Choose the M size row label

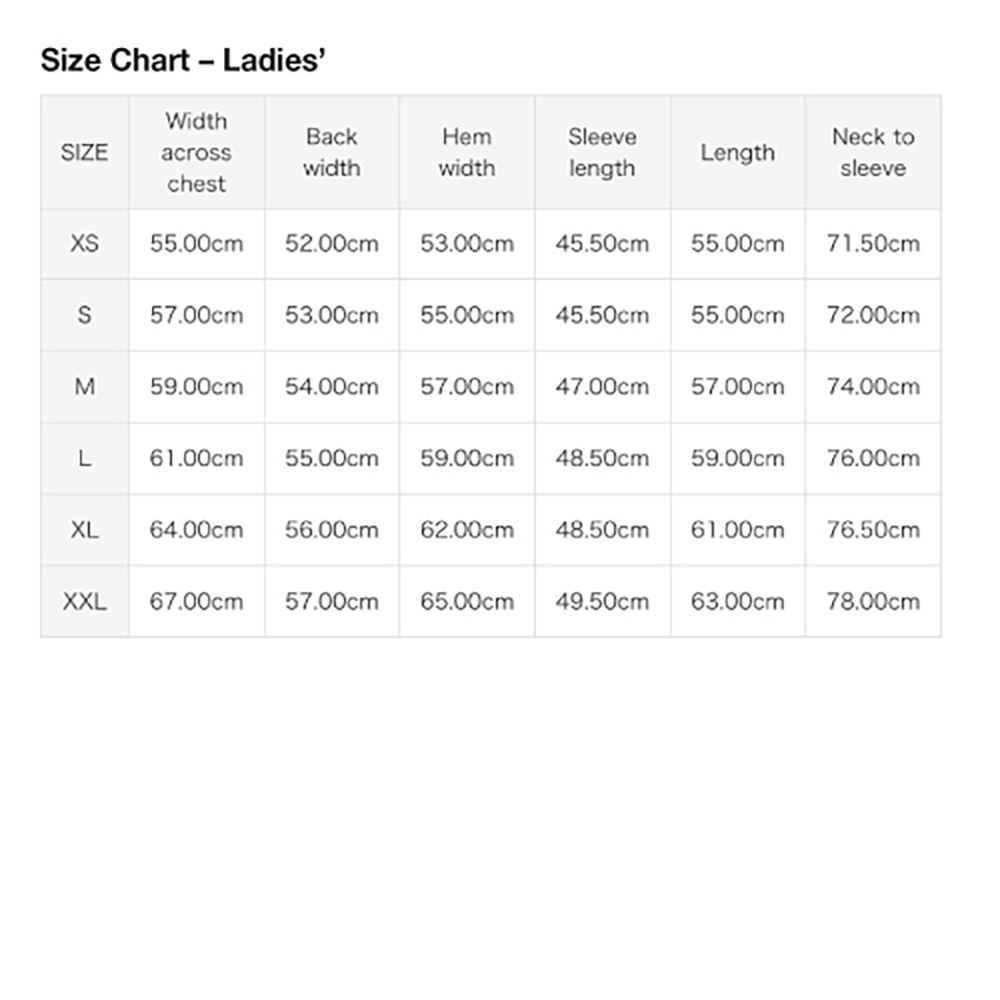pyautogui.click(x=85, y=386)
